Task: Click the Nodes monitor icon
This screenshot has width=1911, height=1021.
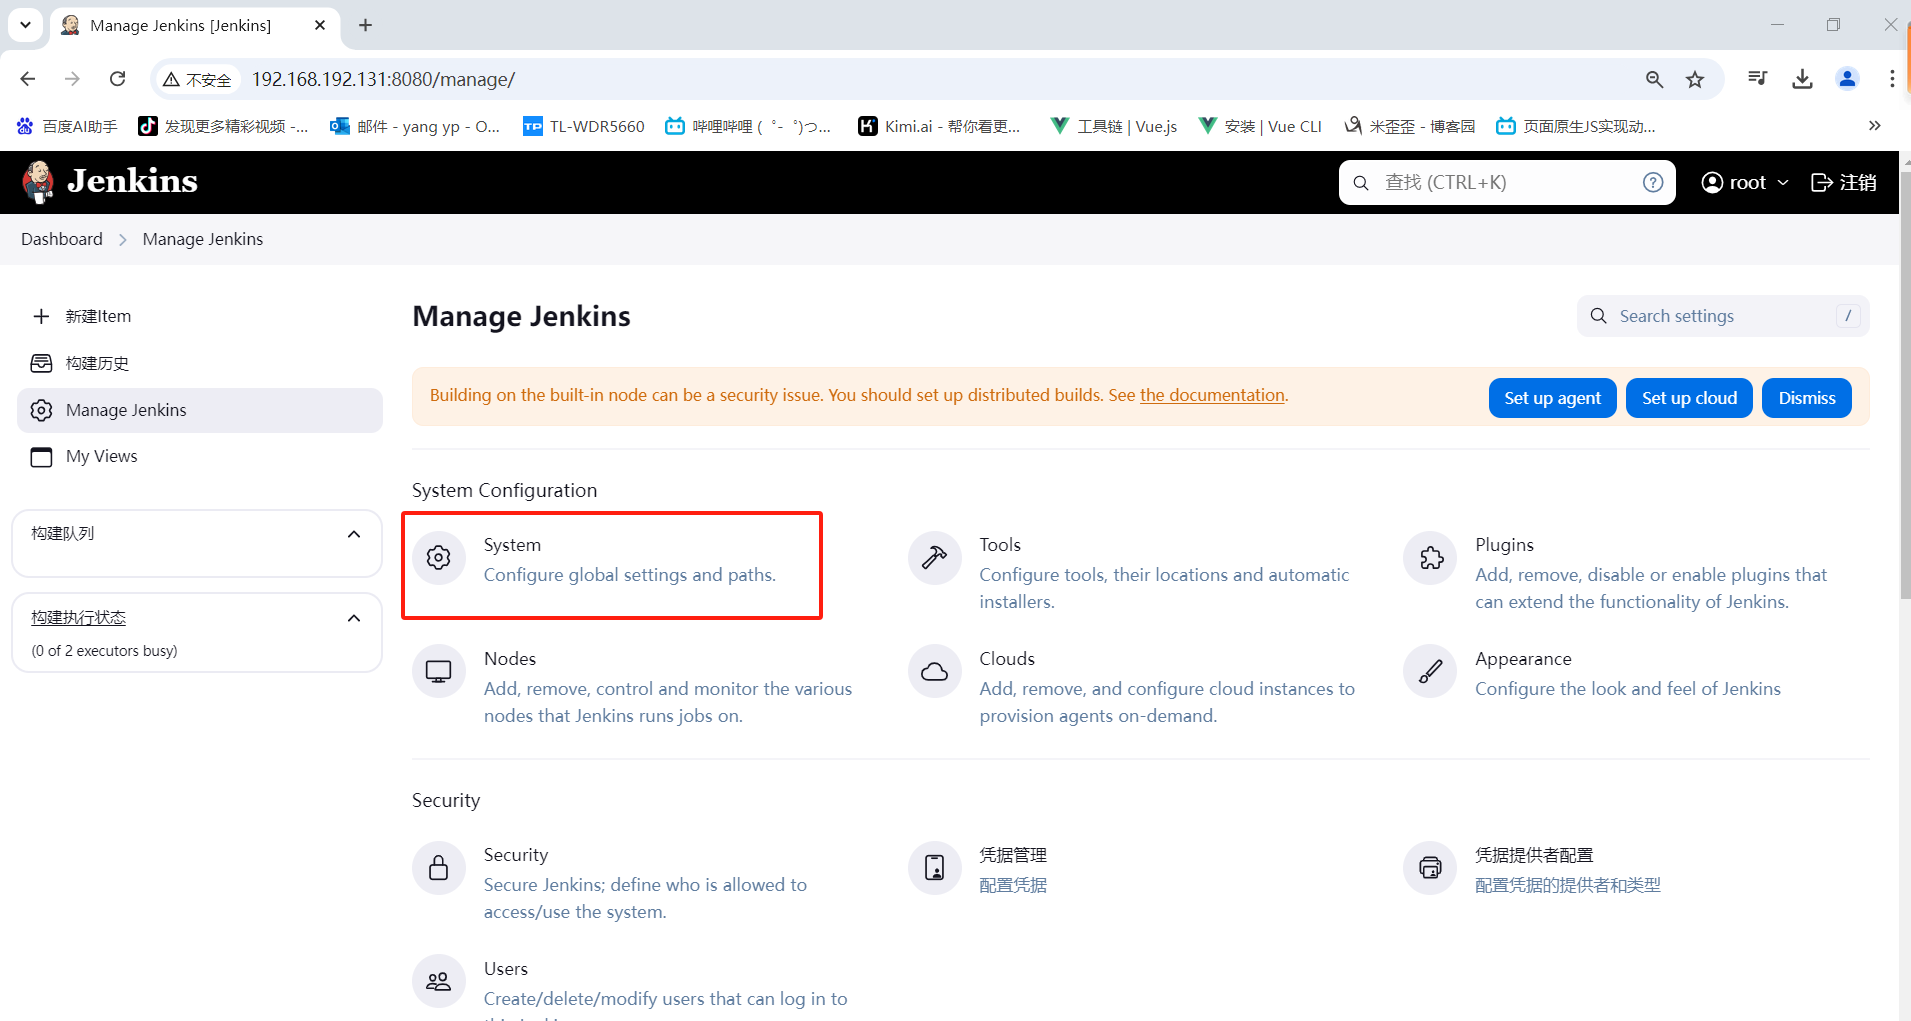Action: tap(439, 672)
